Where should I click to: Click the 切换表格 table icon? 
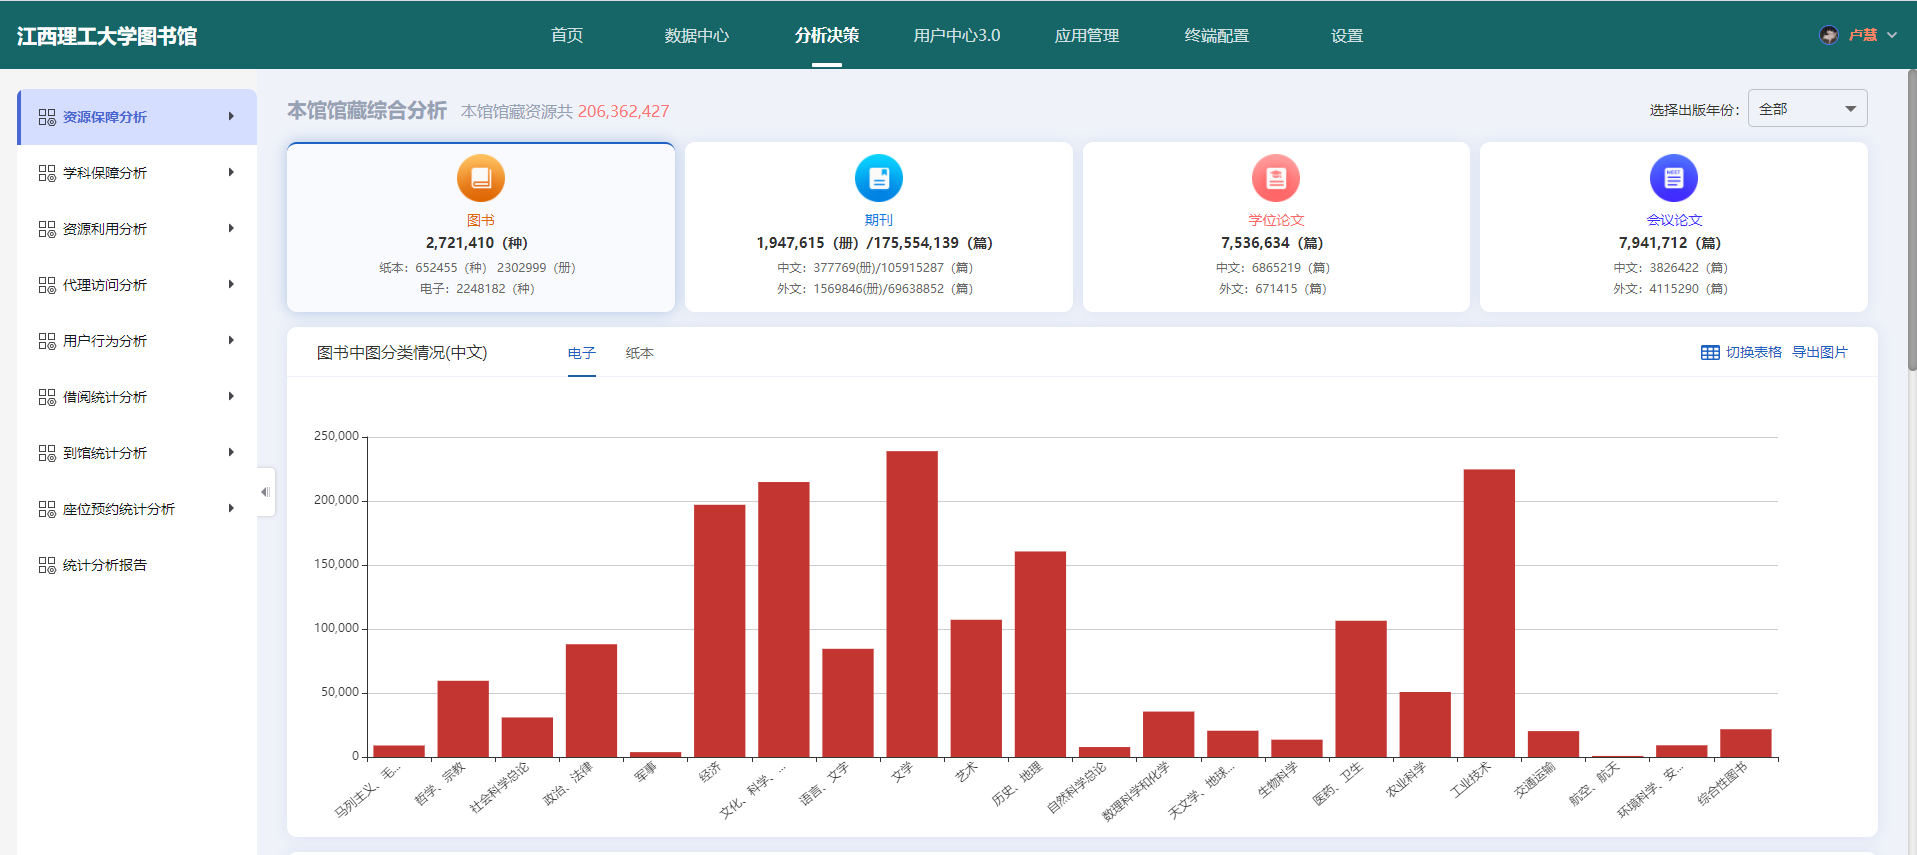(x=1710, y=353)
